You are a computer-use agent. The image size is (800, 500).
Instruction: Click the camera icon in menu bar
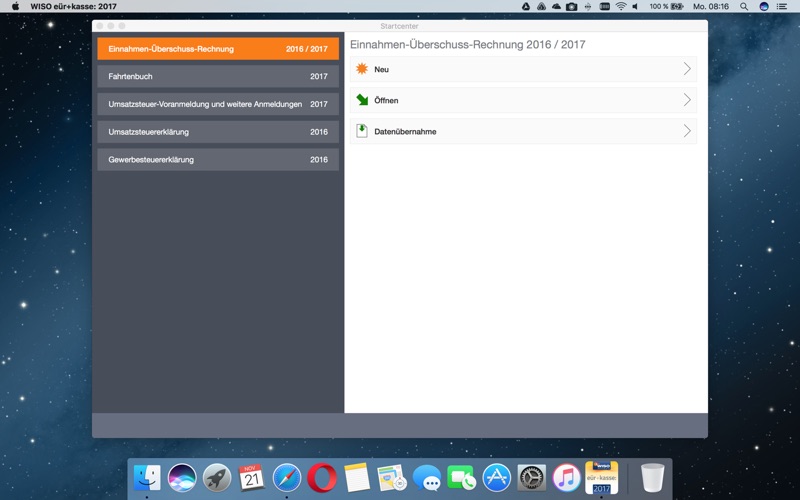click(572, 7)
